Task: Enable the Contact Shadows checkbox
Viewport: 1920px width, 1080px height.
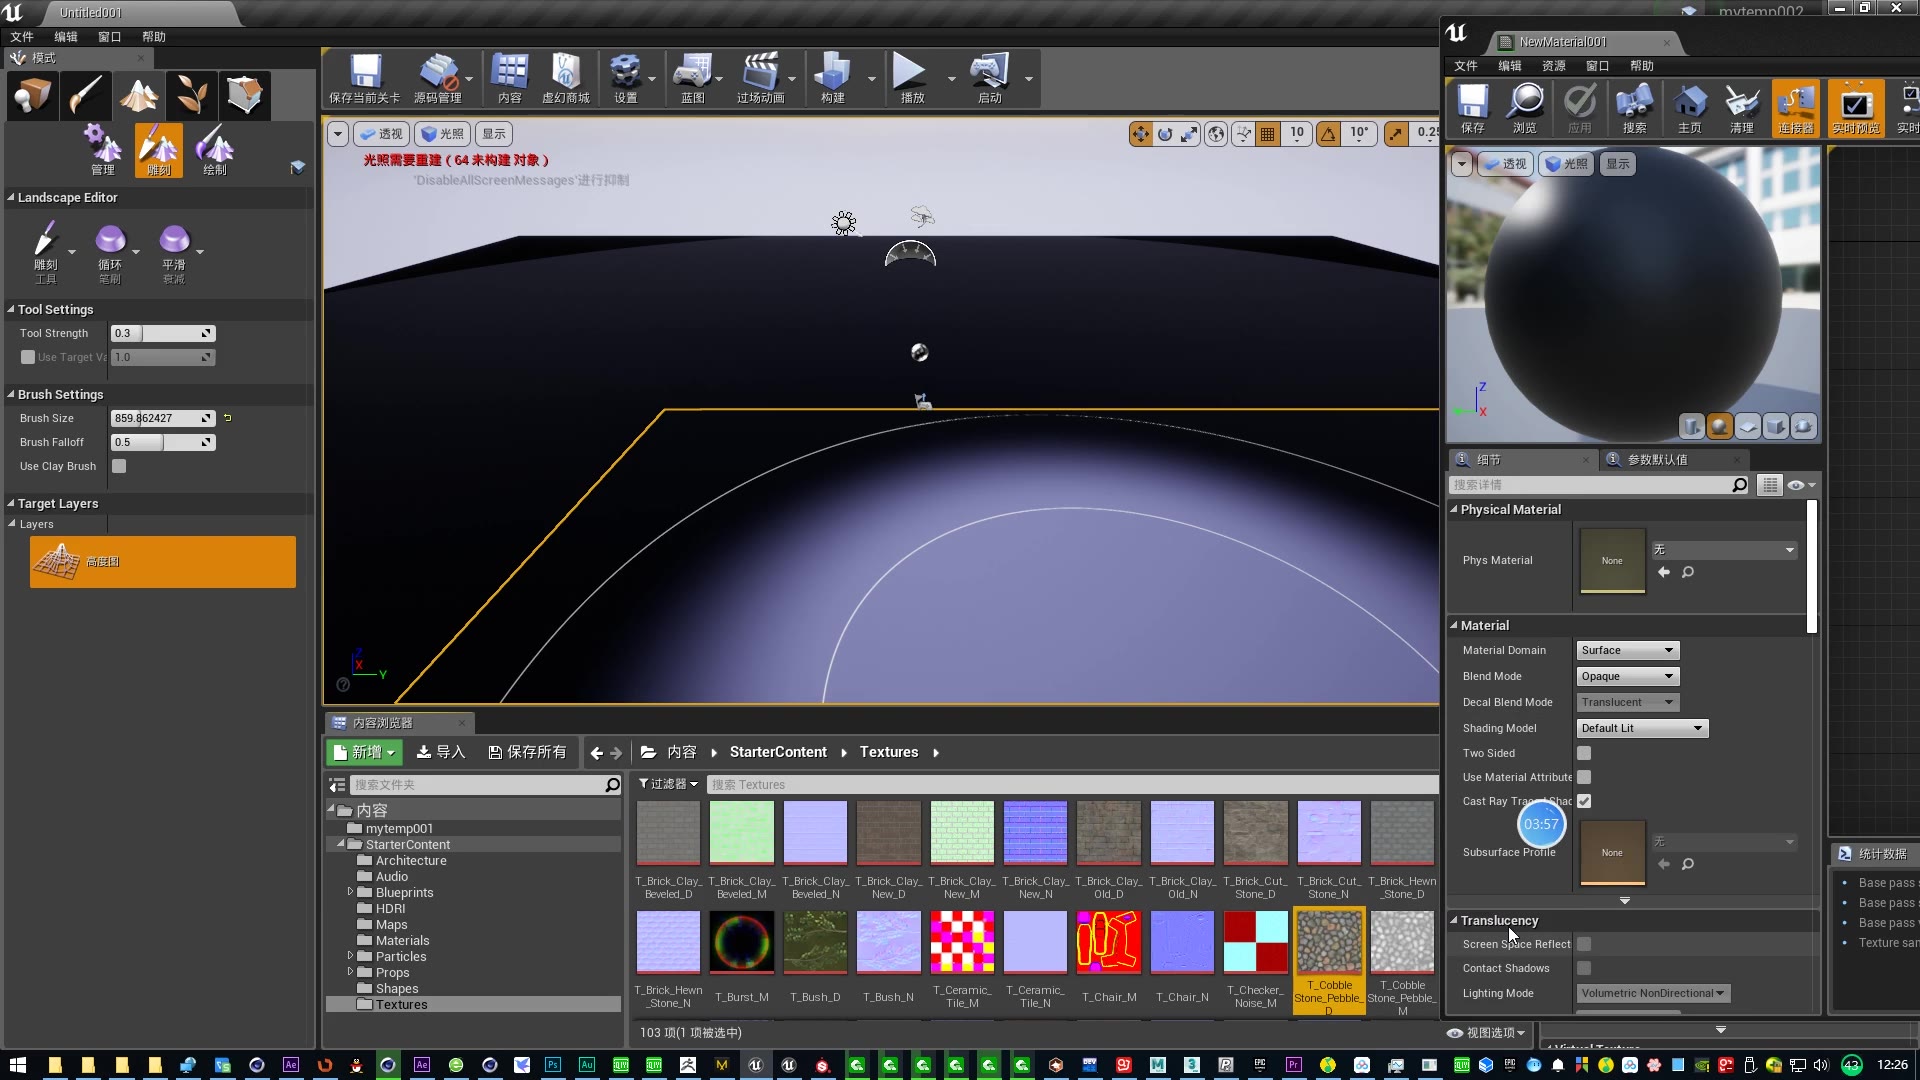Action: [1584, 967]
